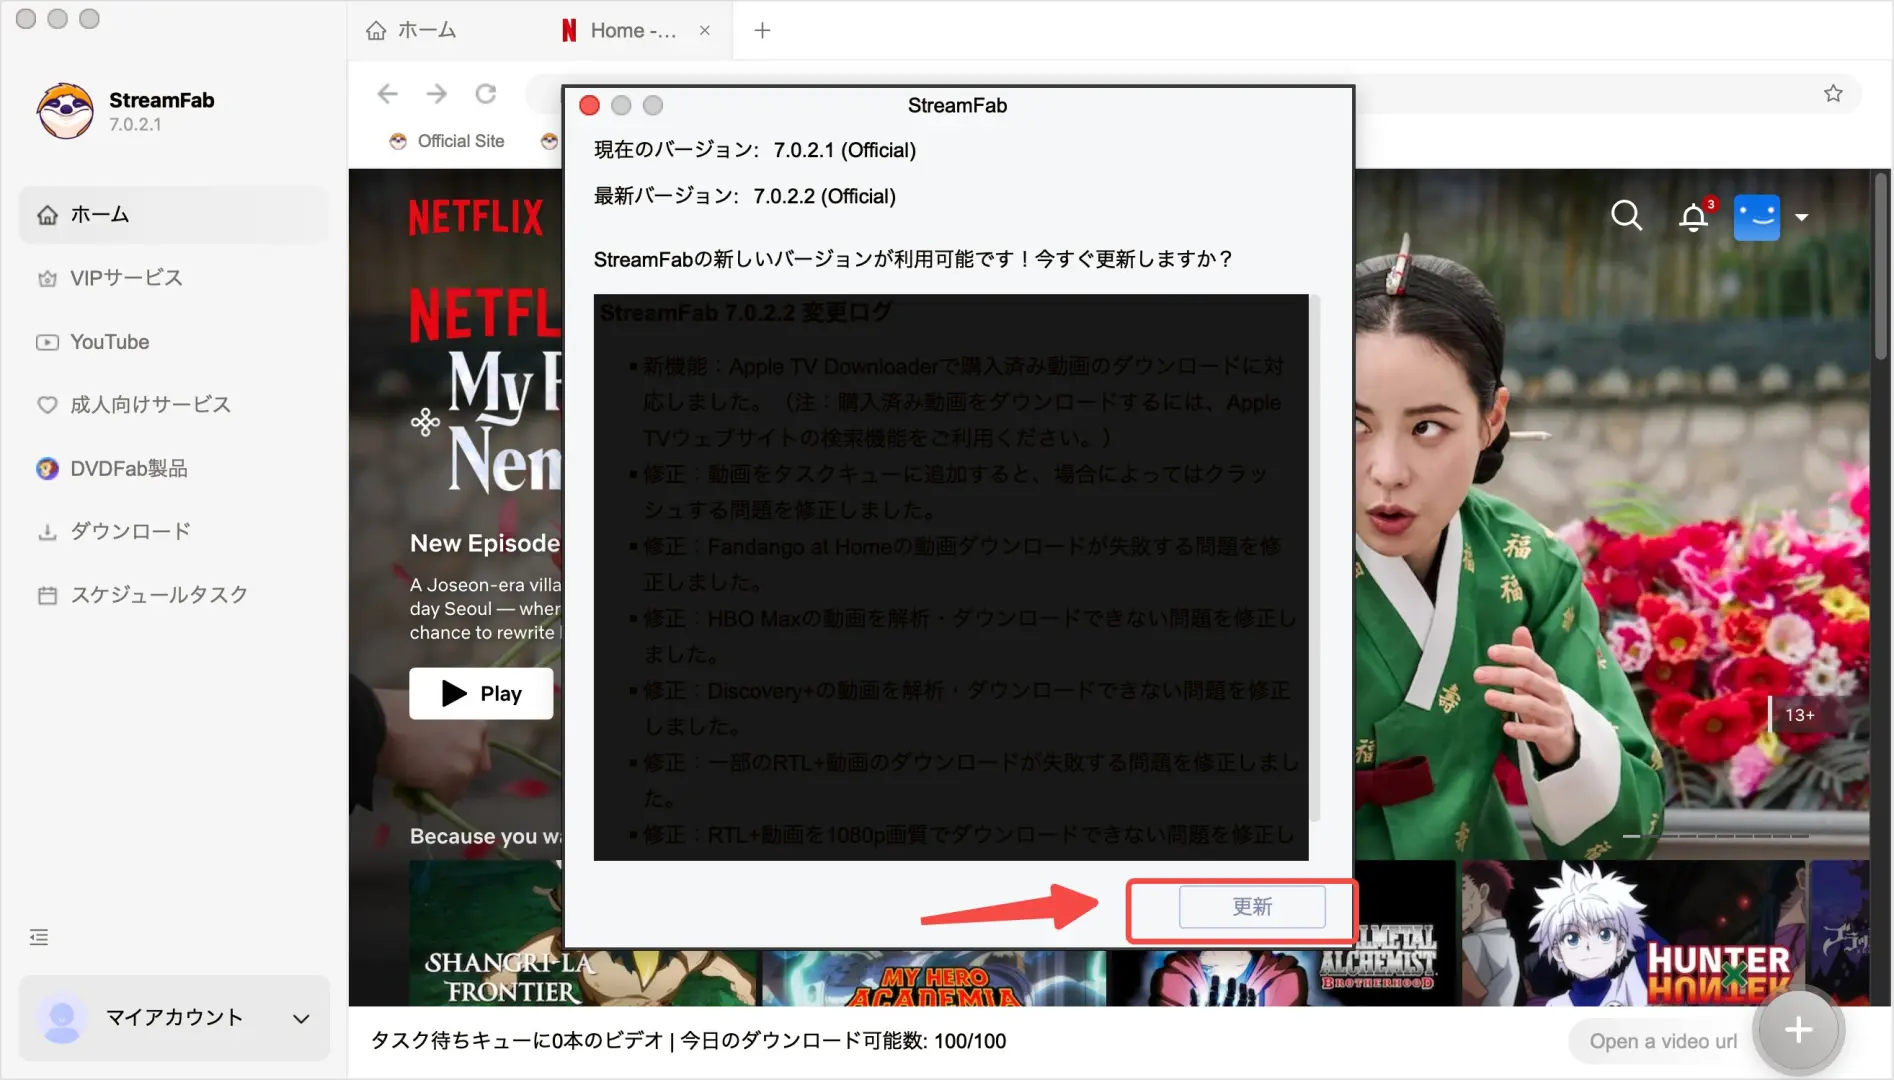Screen dimensions: 1894x1080
Task: Click the 成人向けサービス heart icon
Action: (47, 405)
